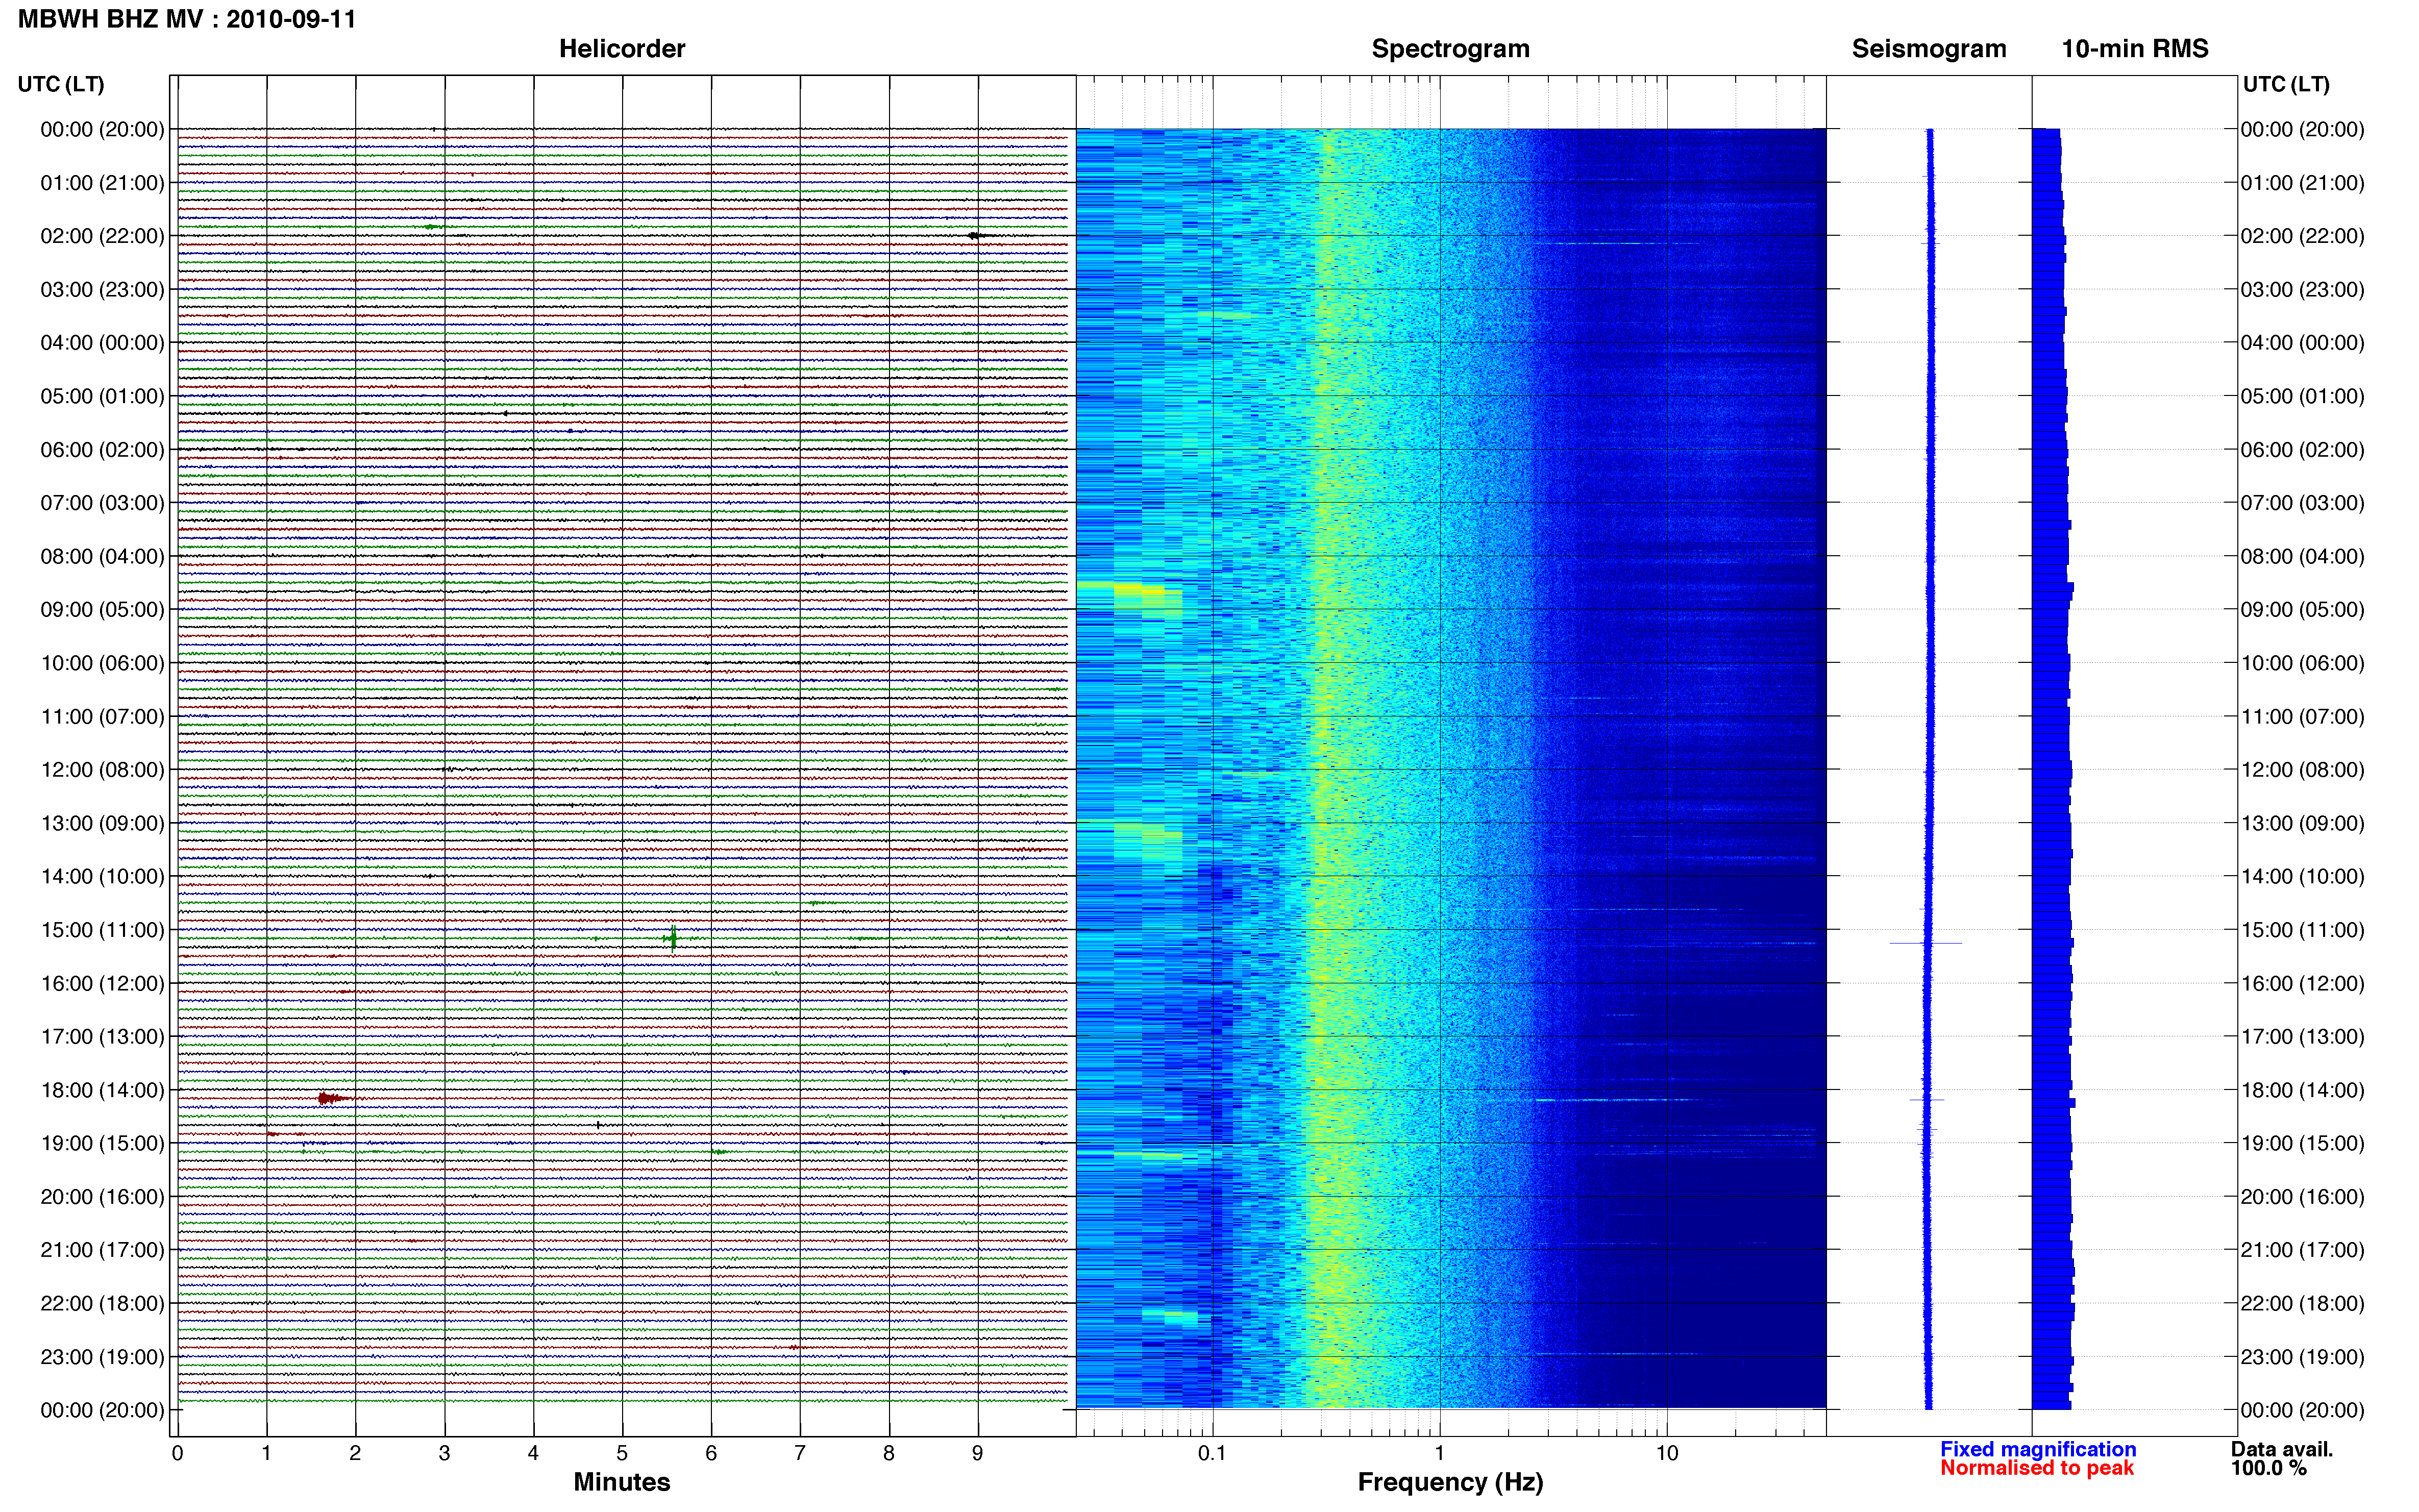The height and width of the screenshot is (1512, 2419).
Task: Click the green helicorder spike near 15:00
Action: [x=672, y=938]
